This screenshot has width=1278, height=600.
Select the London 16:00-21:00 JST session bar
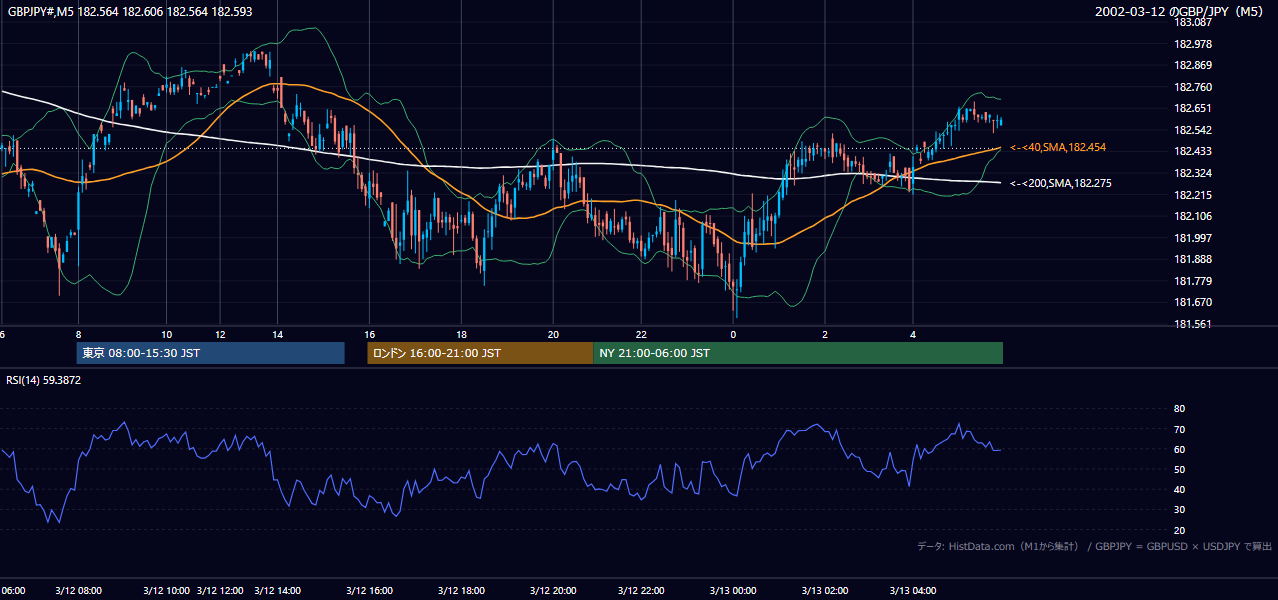tap(480, 353)
